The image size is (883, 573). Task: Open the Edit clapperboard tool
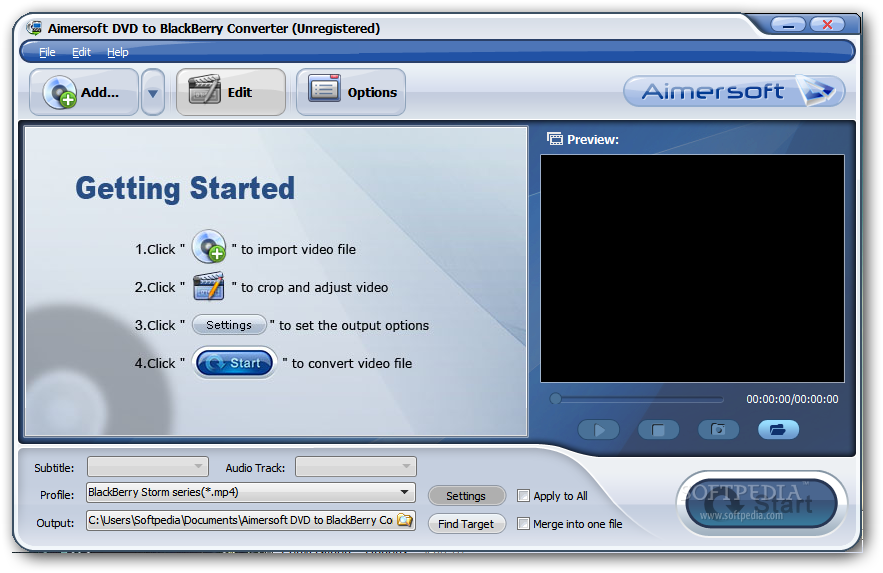(231, 92)
